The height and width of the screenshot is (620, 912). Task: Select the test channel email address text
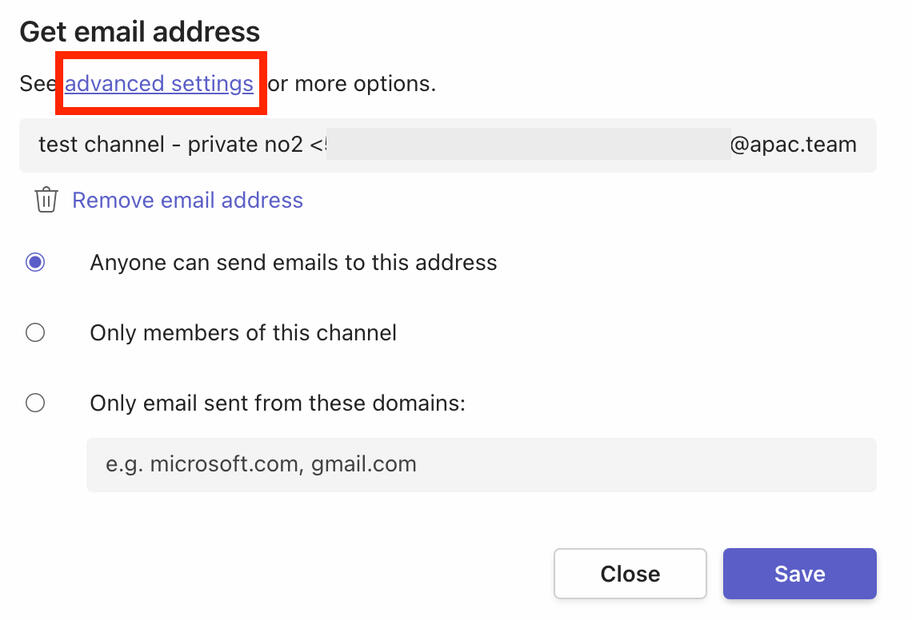pos(450,144)
